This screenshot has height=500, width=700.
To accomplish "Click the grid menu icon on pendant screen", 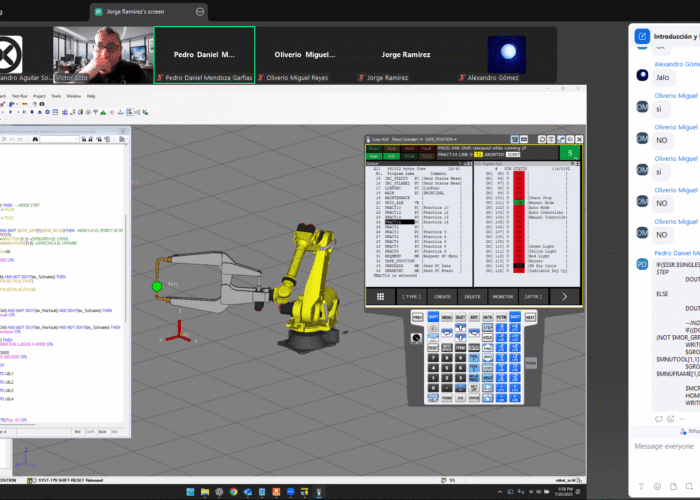I will coord(380,297).
